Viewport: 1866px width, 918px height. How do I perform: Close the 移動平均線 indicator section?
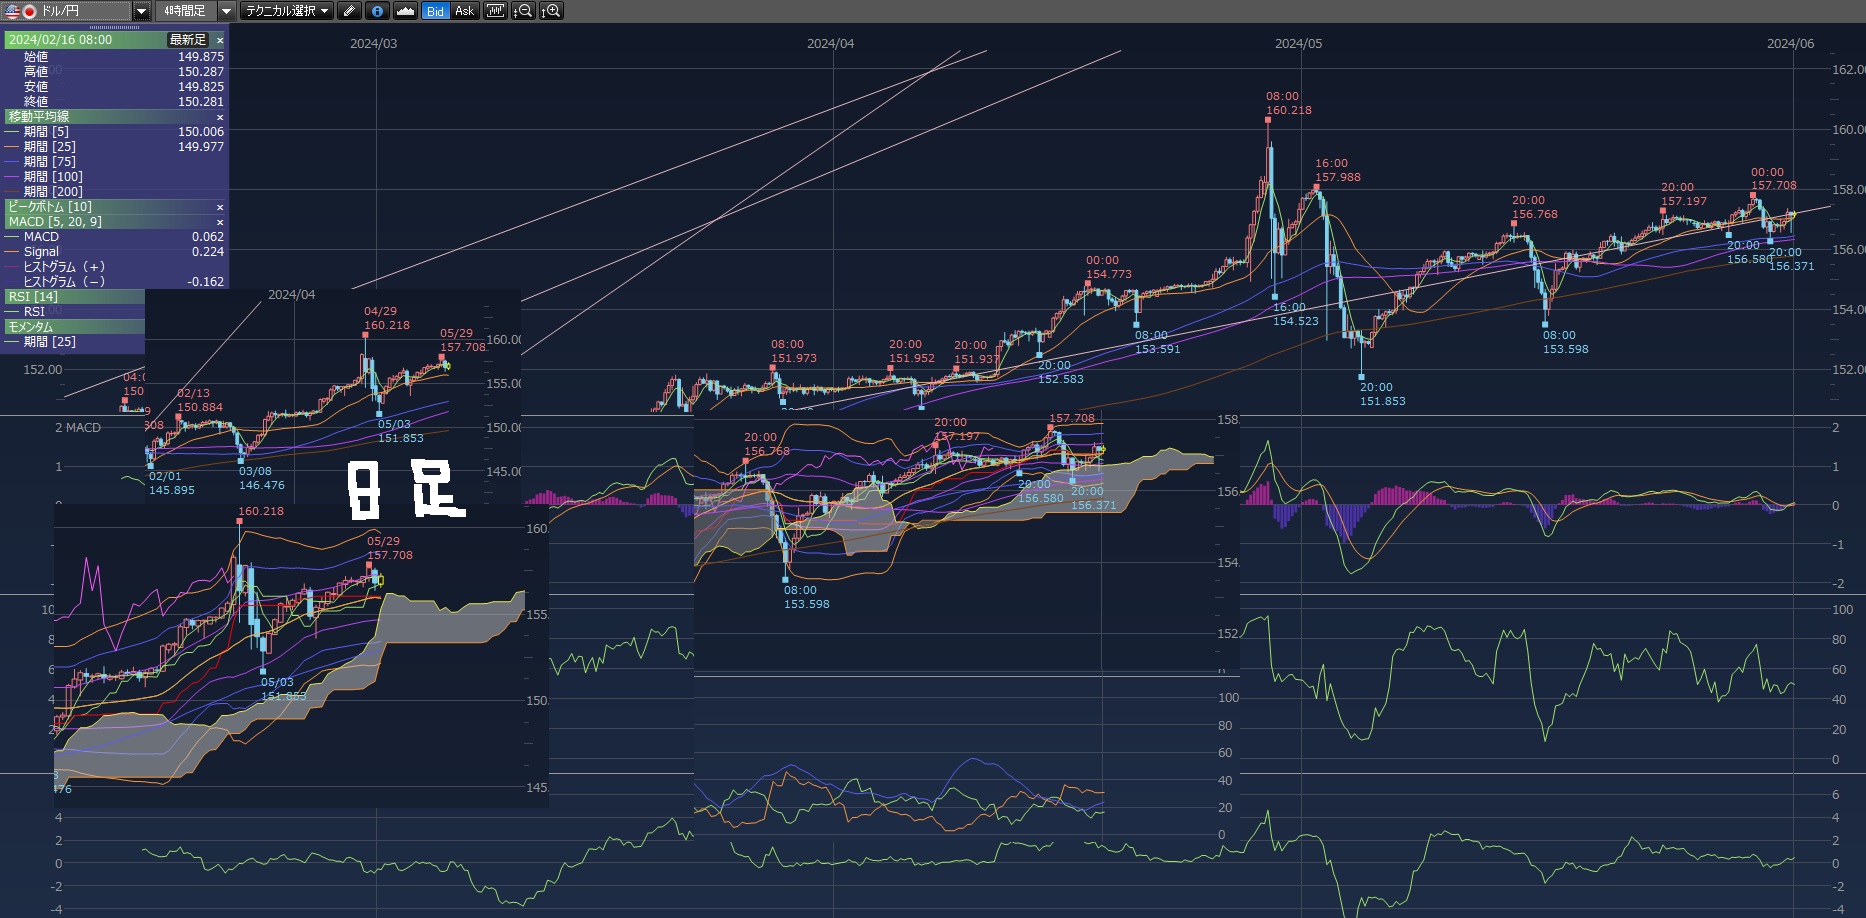point(220,117)
